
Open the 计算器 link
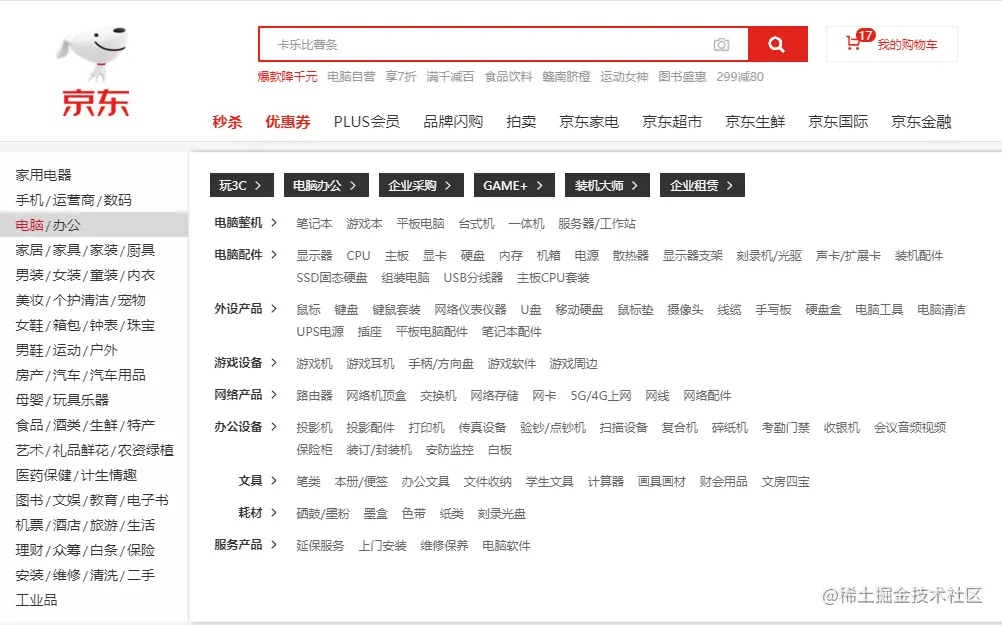[606, 482]
